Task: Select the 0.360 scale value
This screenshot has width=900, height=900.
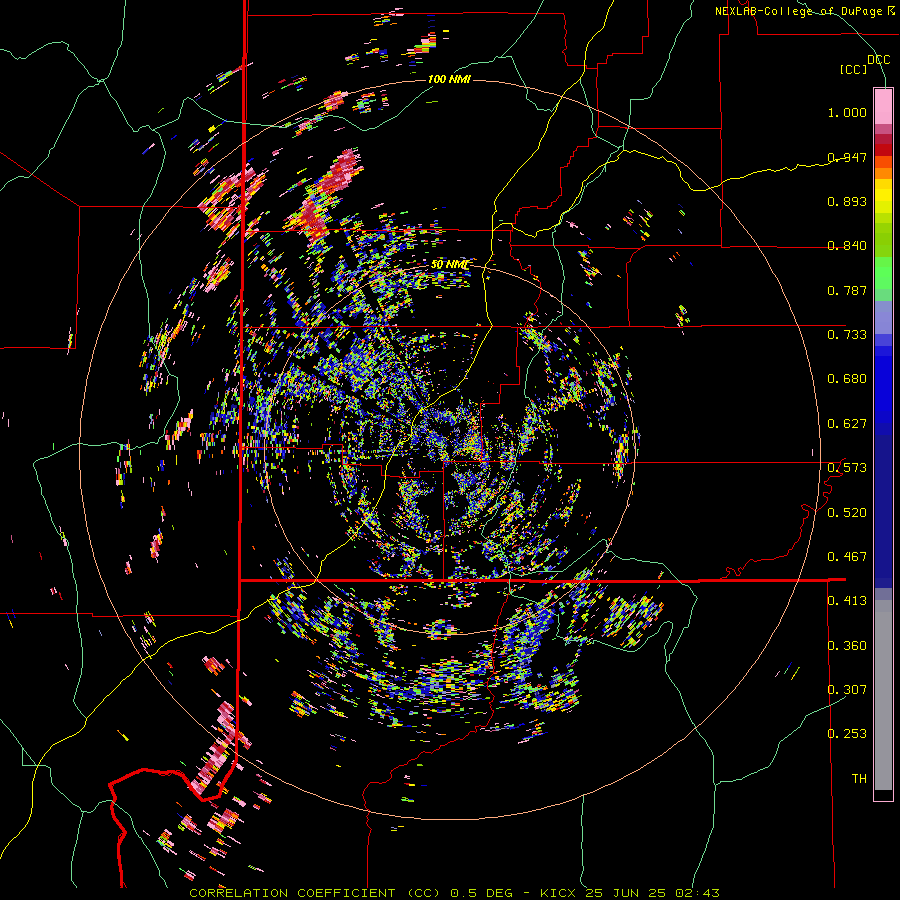Action: (x=847, y=646)
